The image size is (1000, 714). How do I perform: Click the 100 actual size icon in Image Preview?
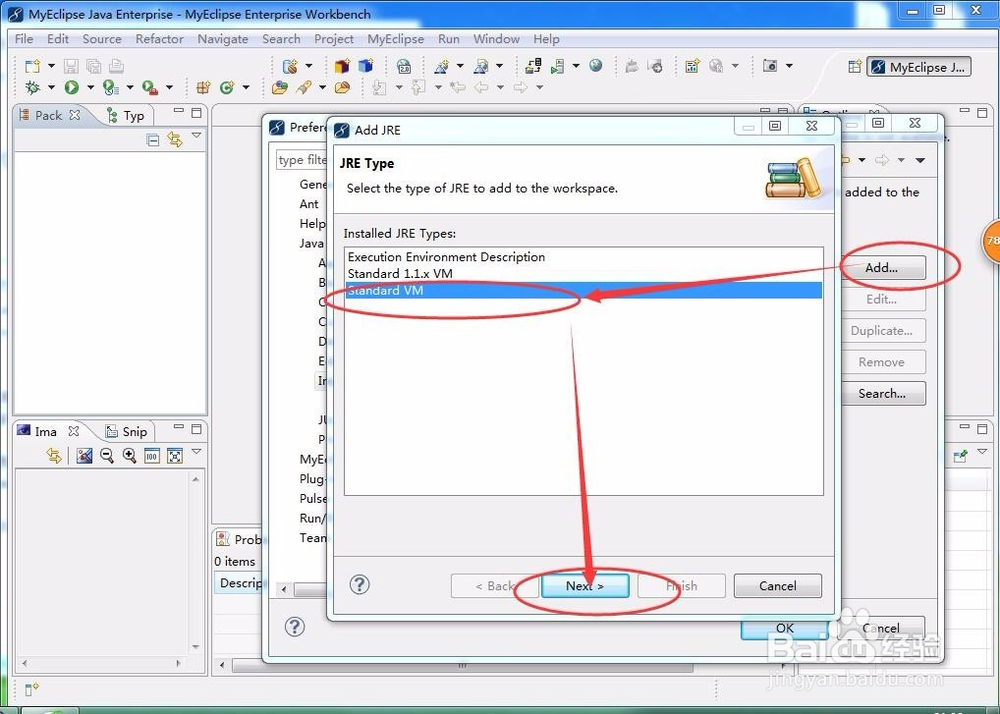coord(152,456)
